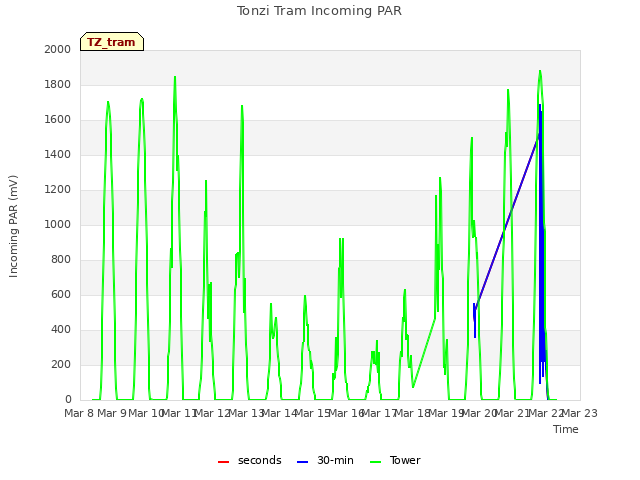
Task: Click the 1000 y-axis tick label
Action: (58, 224)
